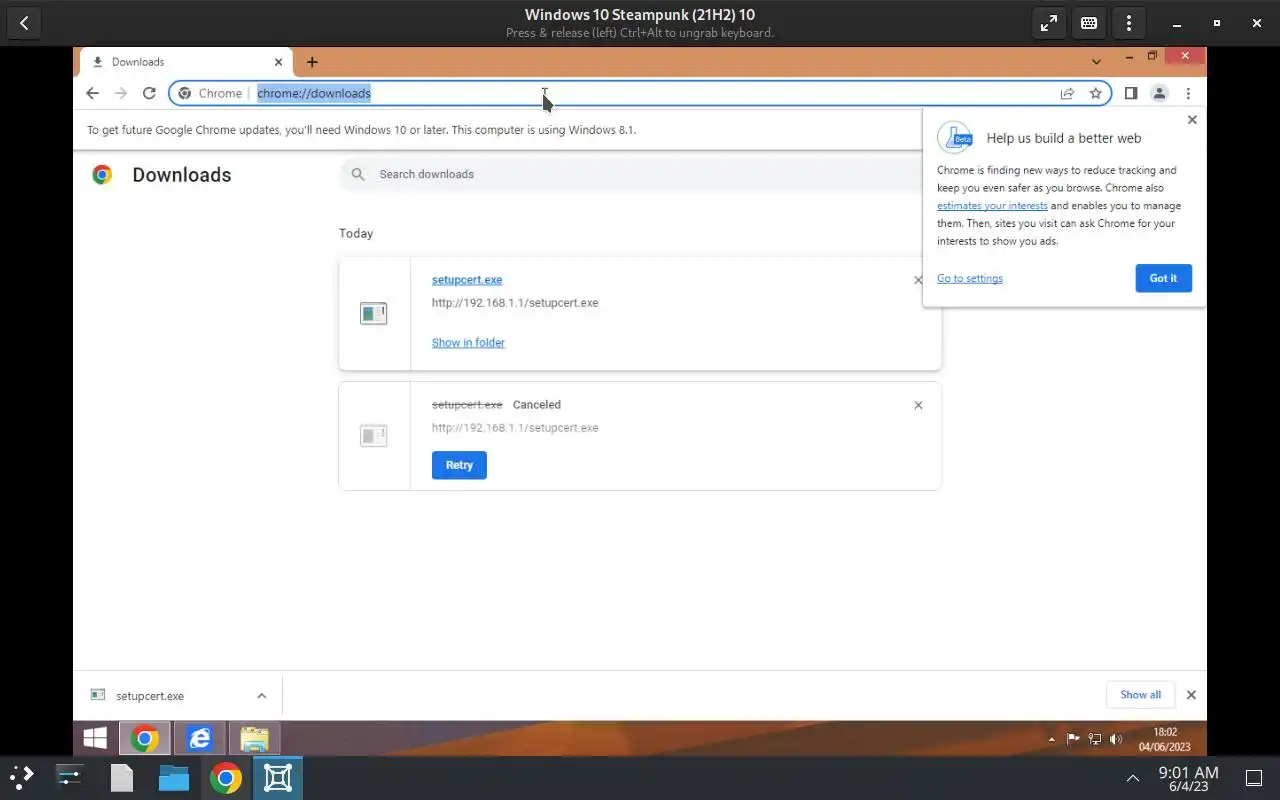The image size is (1280, 800).
Task: Click the host show desktop icon
Action: pyautogui.click(x=1254, y=778)
